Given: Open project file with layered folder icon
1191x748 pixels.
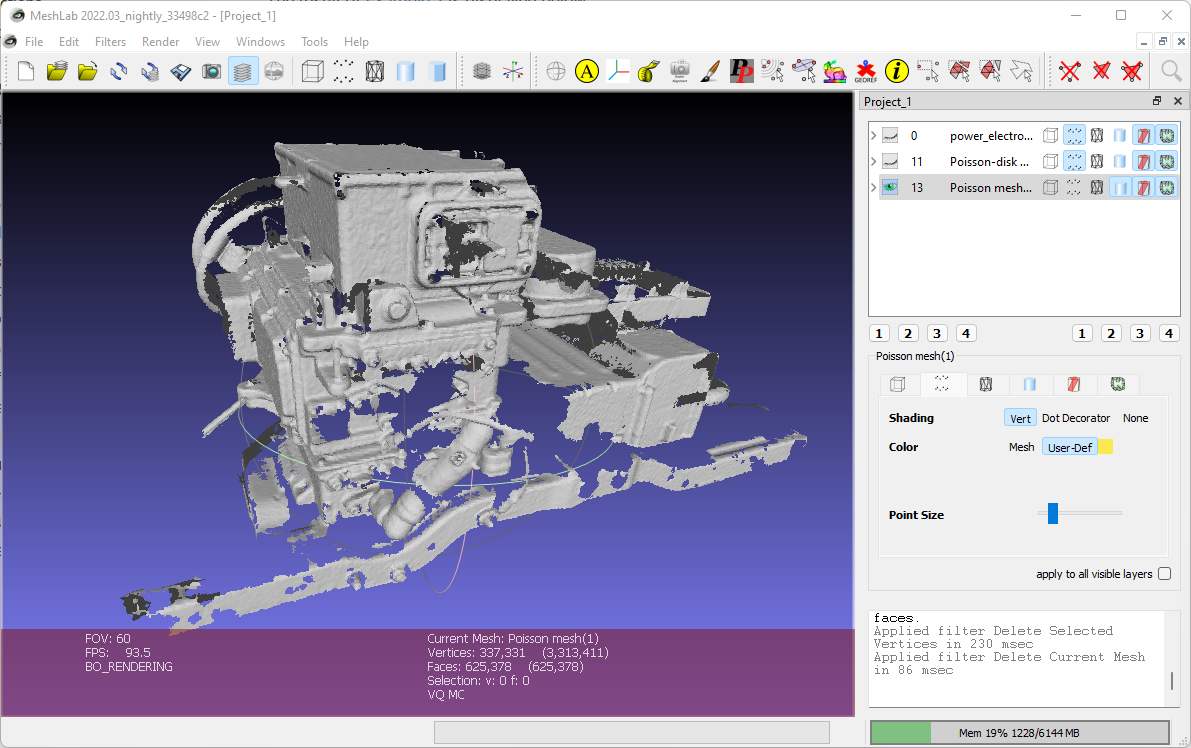Looking at the screenshot, I should pos(57,71).
